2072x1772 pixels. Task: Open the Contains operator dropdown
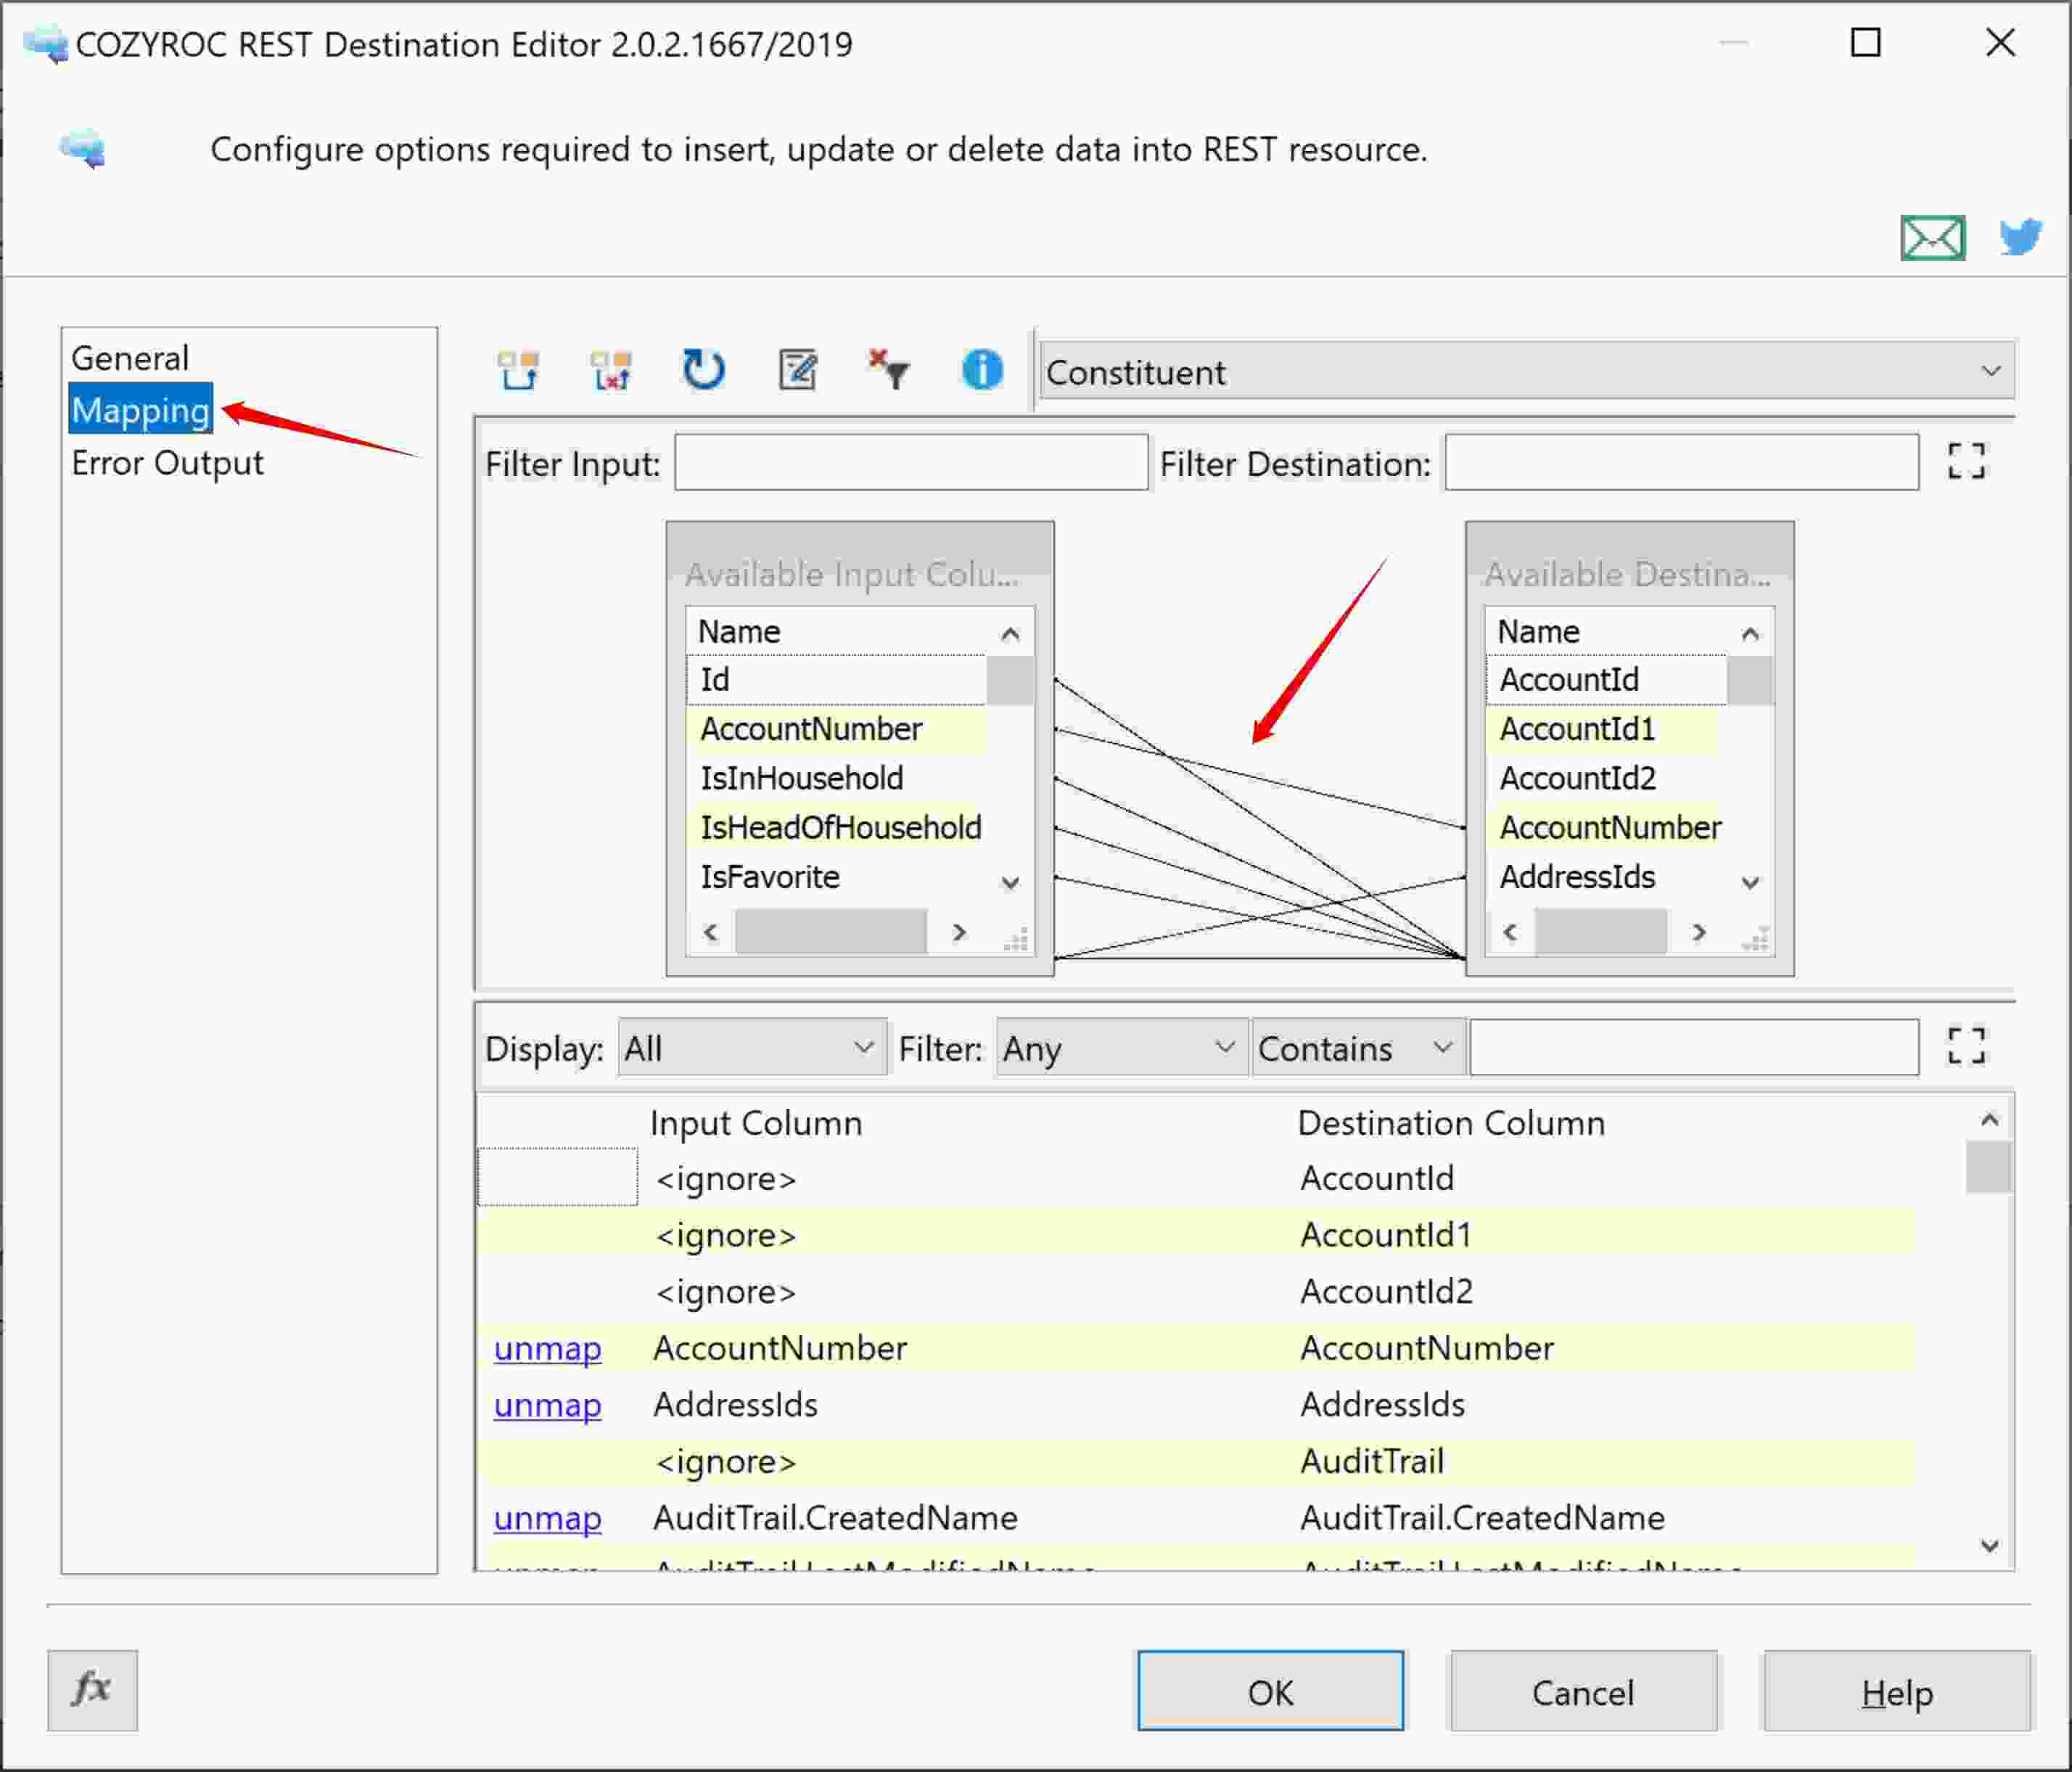tap(1358, 1047)
